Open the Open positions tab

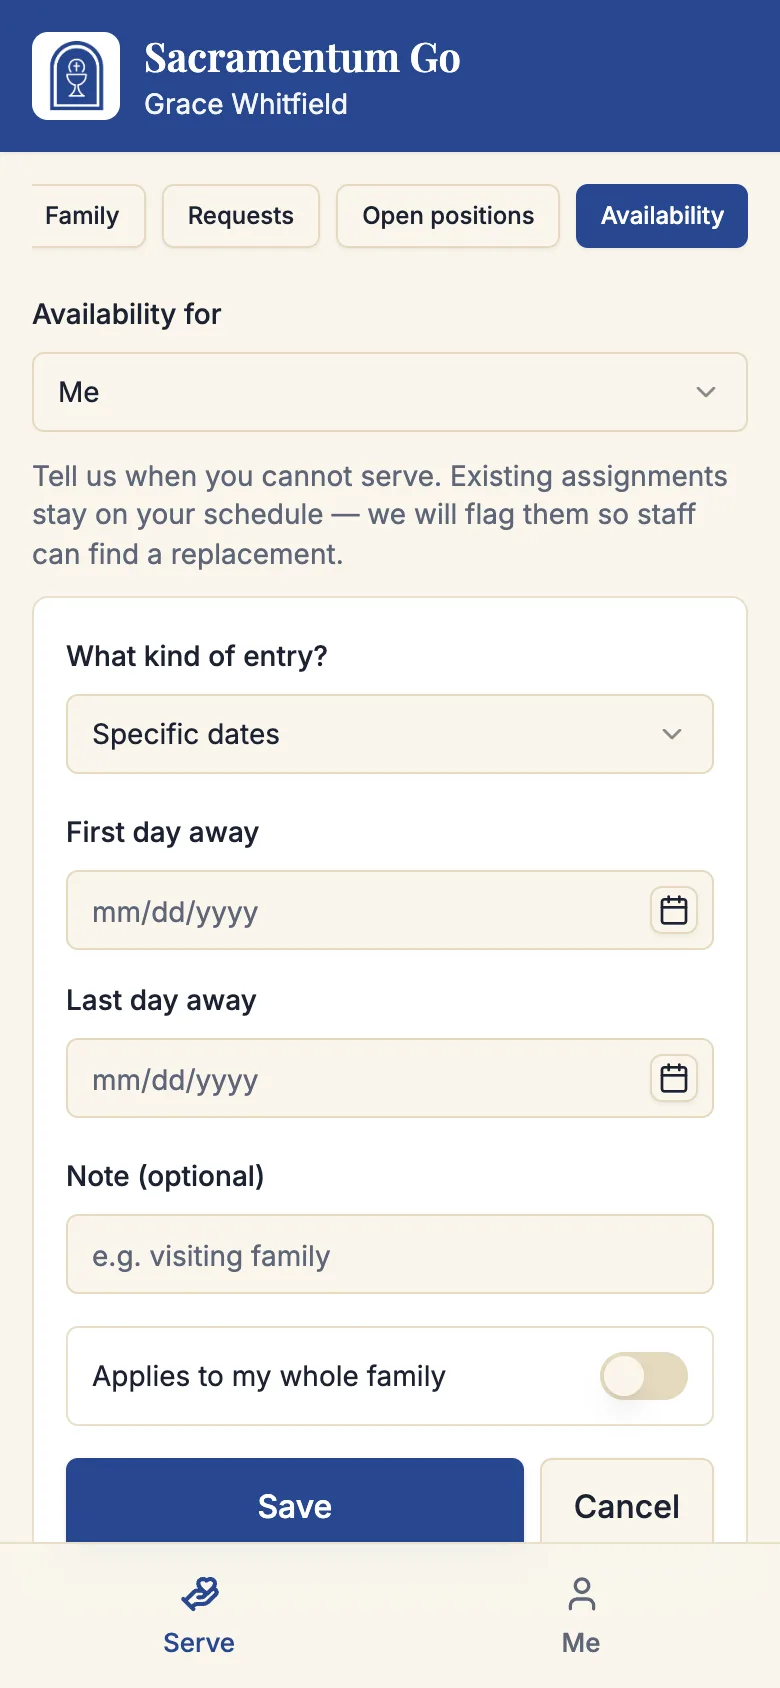448,216
